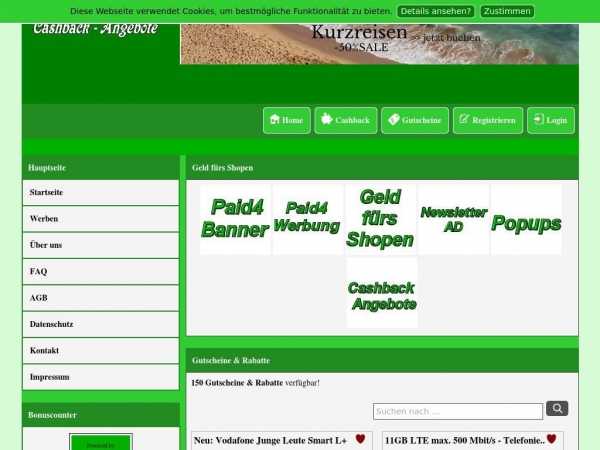Click heart icon on 11GB LTE offer
The width and height of the screenshot is (600, 450).
(x=551, y=439)
